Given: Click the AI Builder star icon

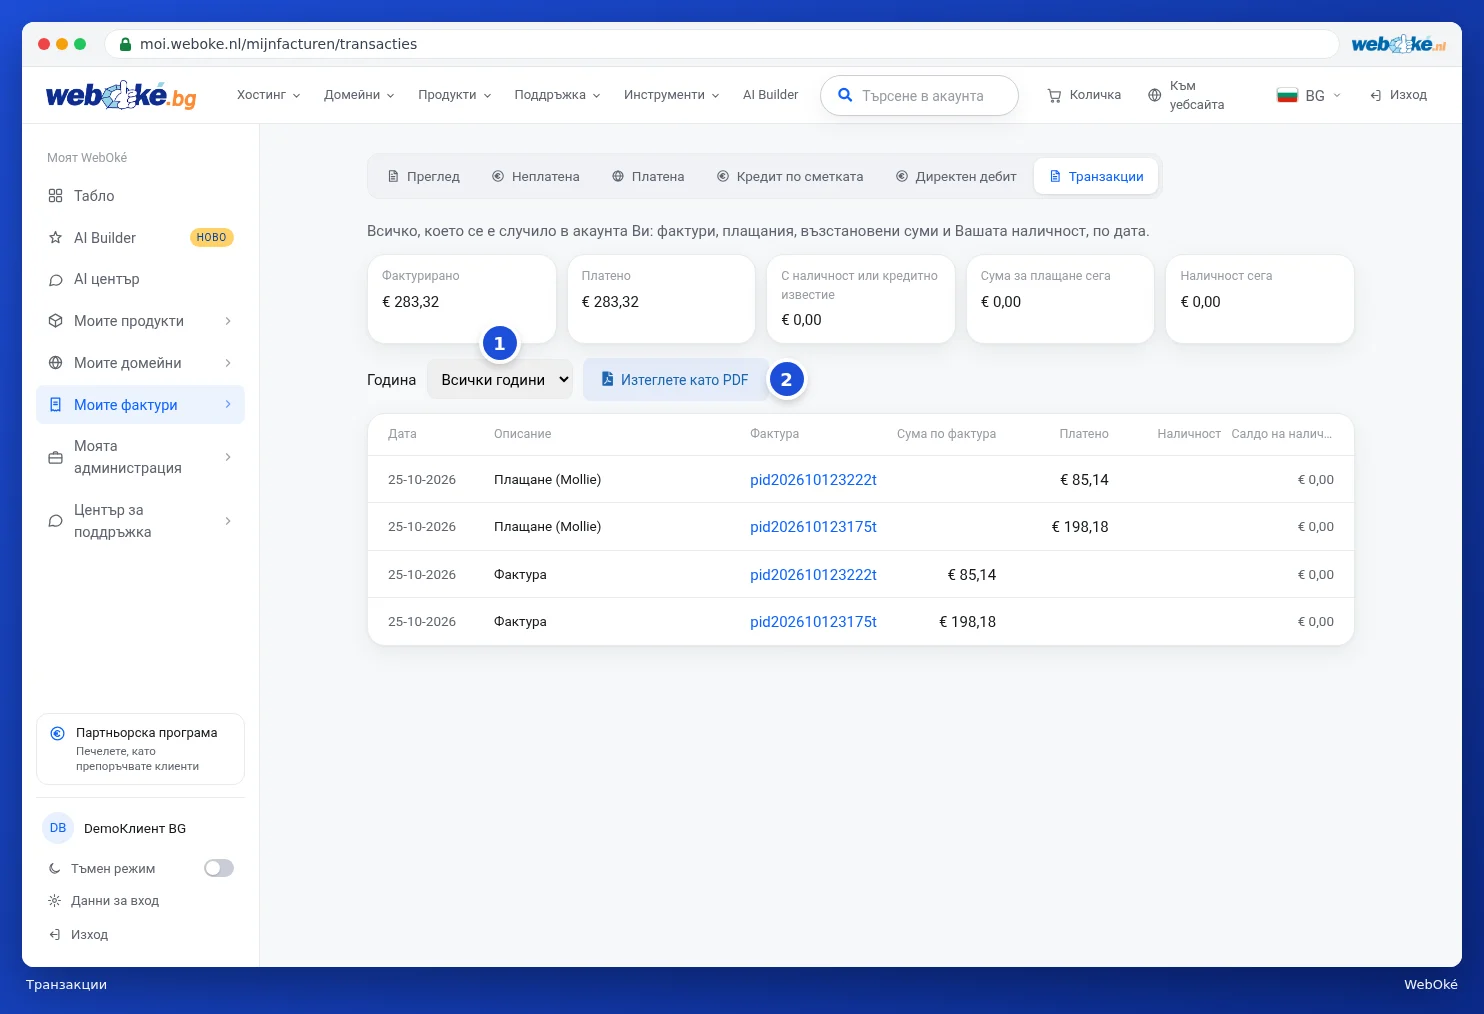Looking at the screenshot, I should coord(56,238).
